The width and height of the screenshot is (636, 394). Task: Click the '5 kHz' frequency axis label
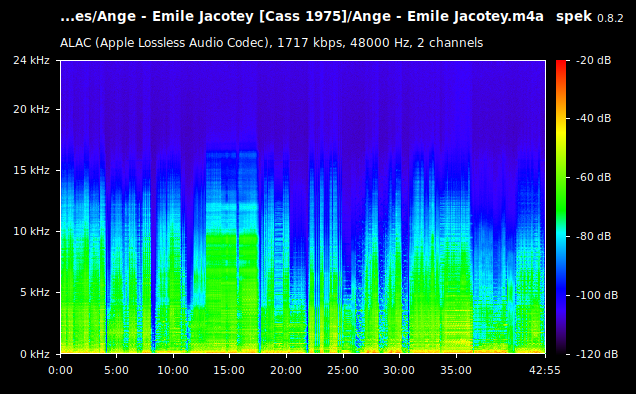tap(35, 292)
